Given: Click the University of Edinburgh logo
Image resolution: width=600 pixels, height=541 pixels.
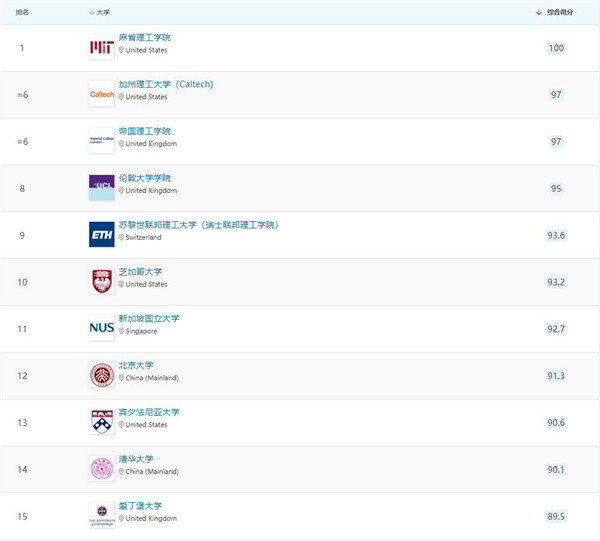Looking at the screenshot, I should tap(102, 515).
